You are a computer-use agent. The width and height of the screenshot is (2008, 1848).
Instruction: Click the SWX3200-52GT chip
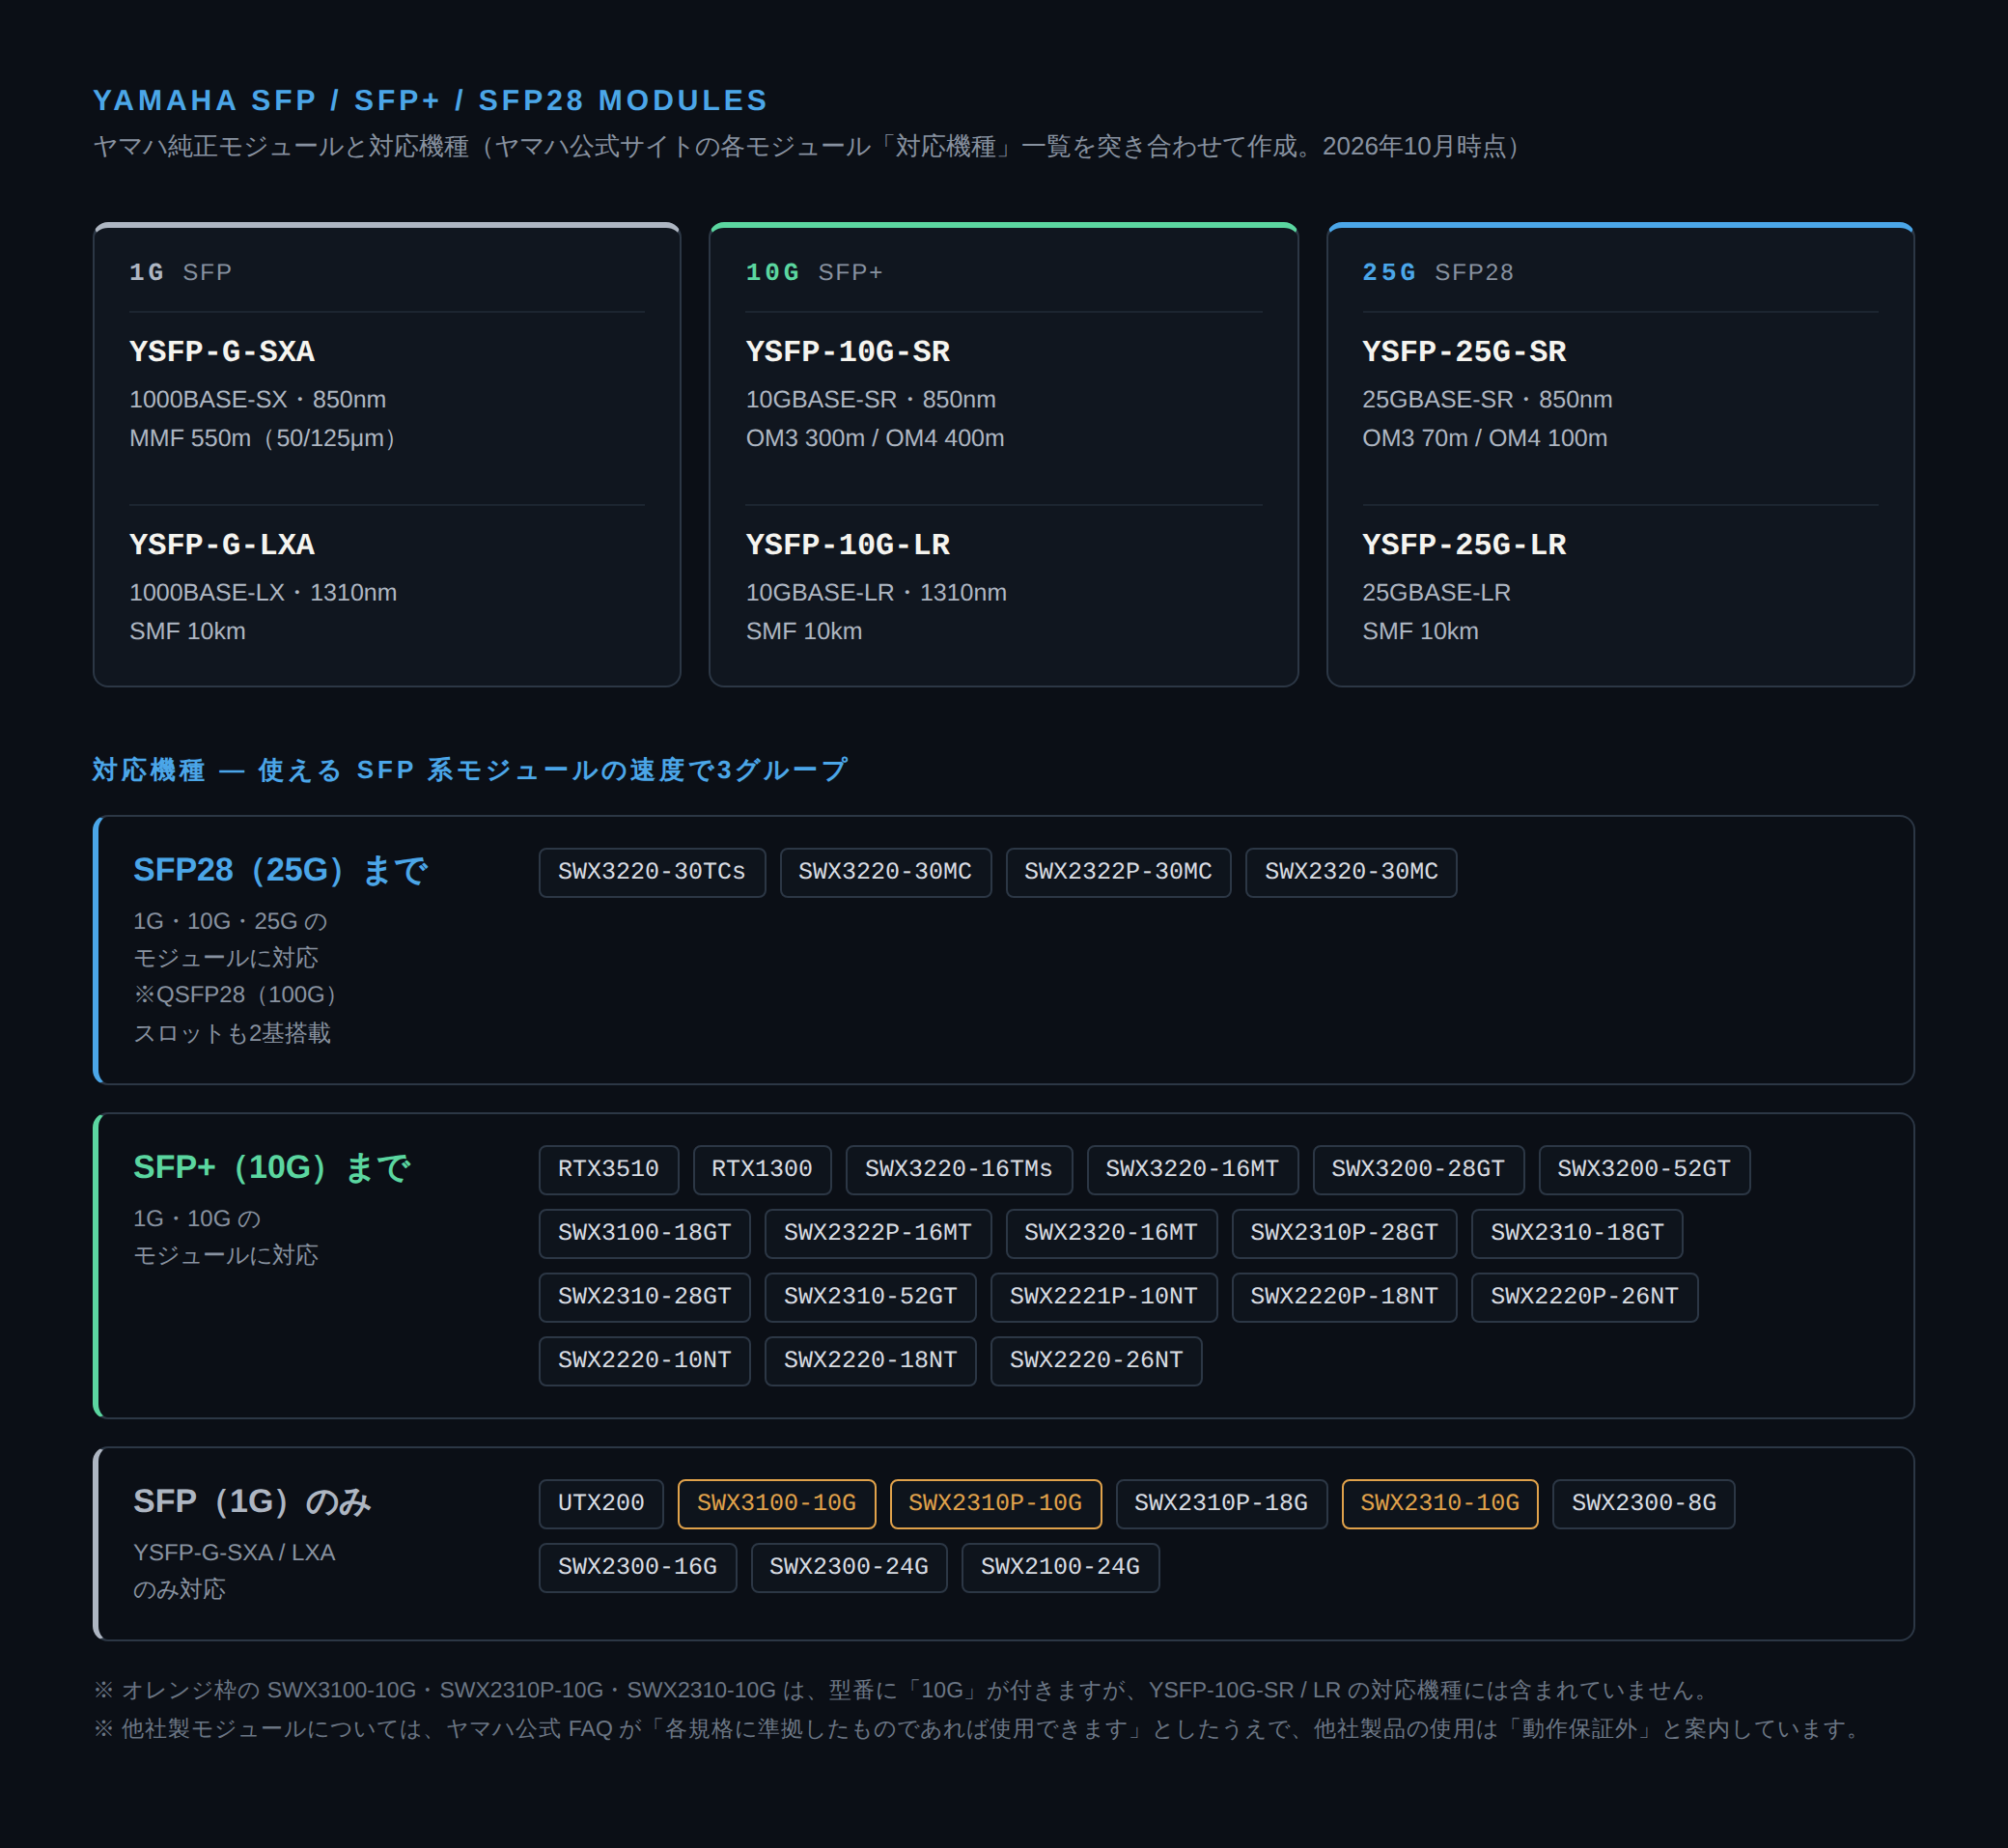pyautogui.click(x=1644, y=1169)
